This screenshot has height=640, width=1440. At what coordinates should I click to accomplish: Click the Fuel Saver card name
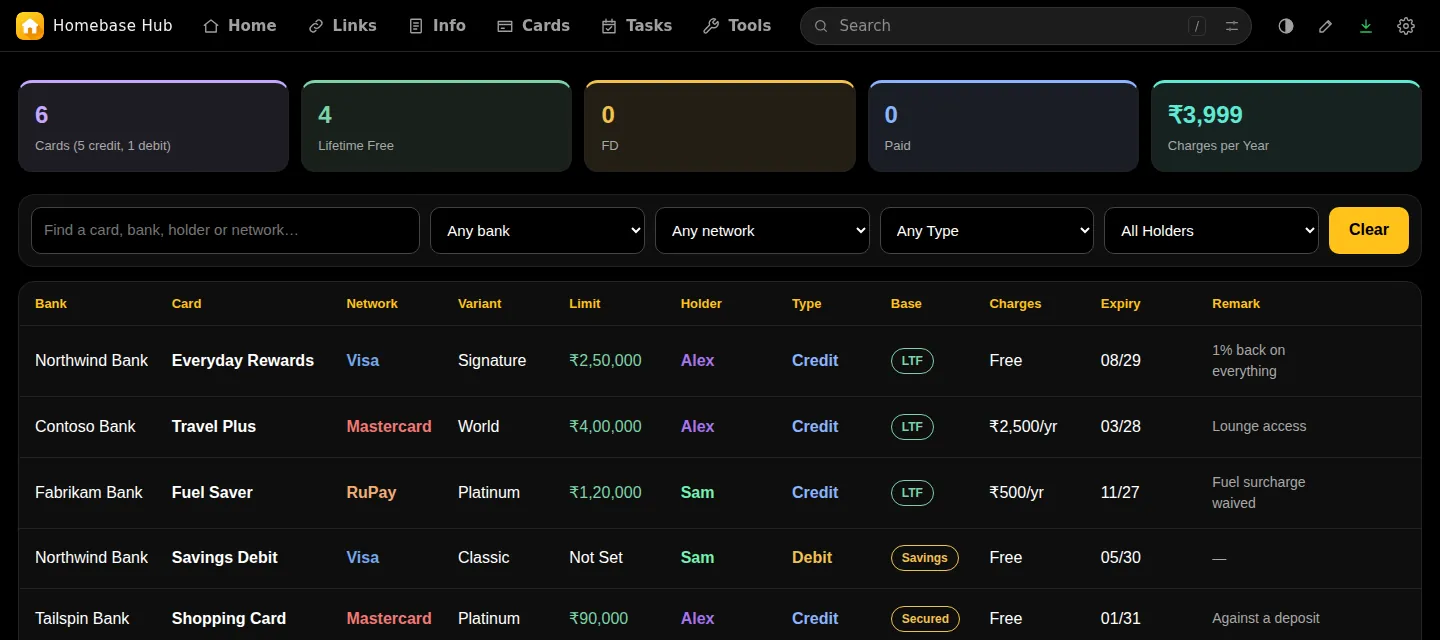click(212, 493)
